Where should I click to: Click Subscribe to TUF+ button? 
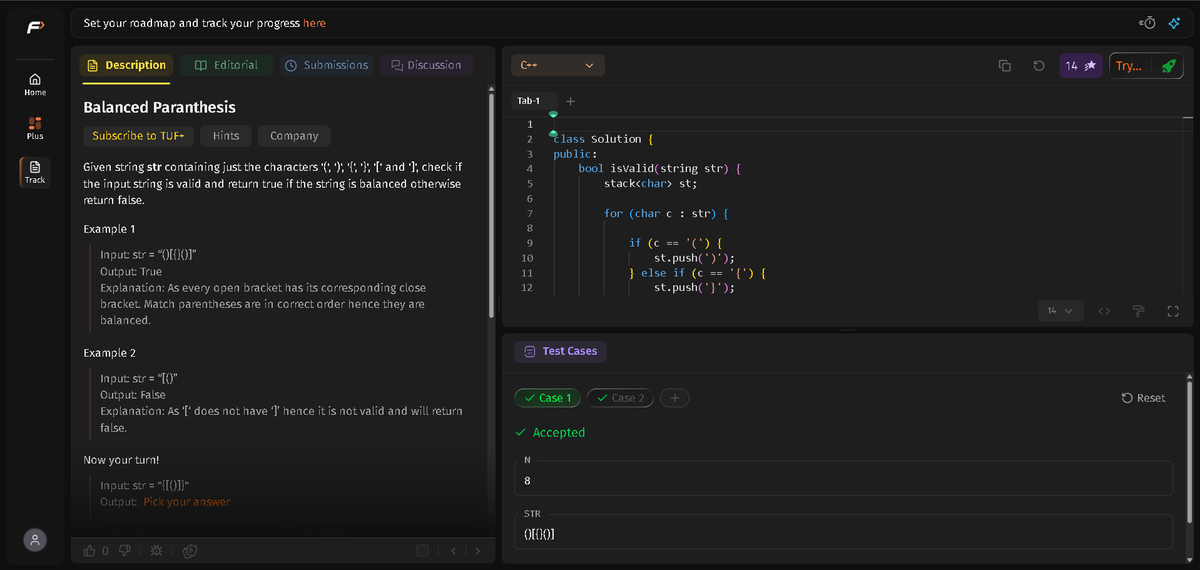coord(139,136)
